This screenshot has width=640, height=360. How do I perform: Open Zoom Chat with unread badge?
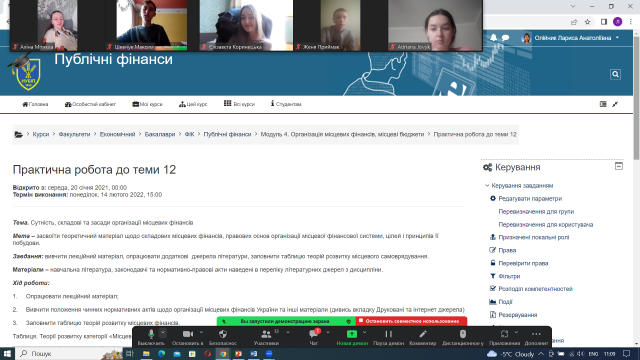click(313, 337)
